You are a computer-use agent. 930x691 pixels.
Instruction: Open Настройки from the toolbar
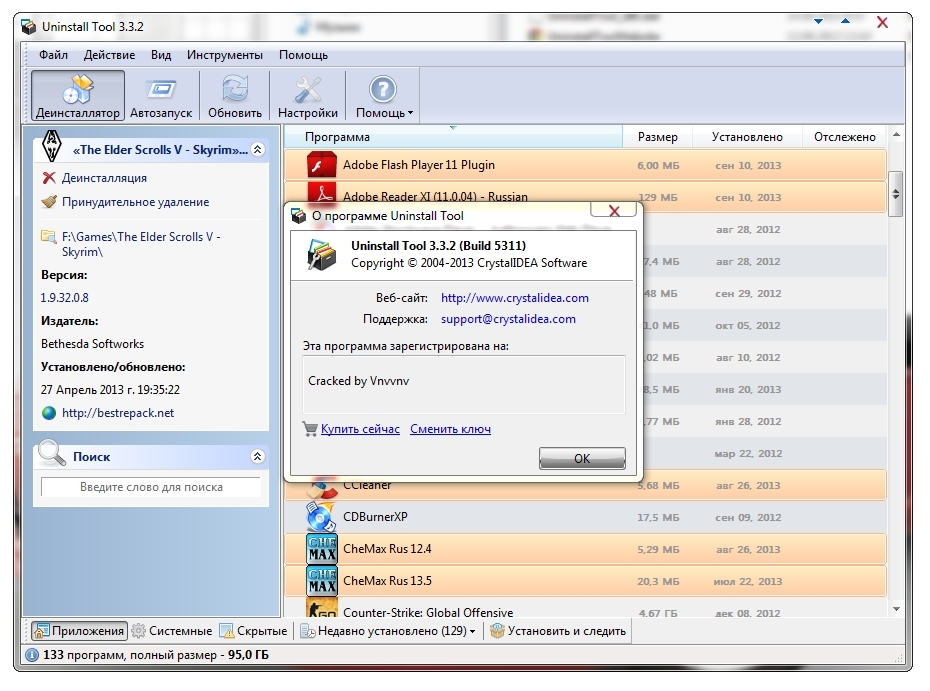click(308, 95)
